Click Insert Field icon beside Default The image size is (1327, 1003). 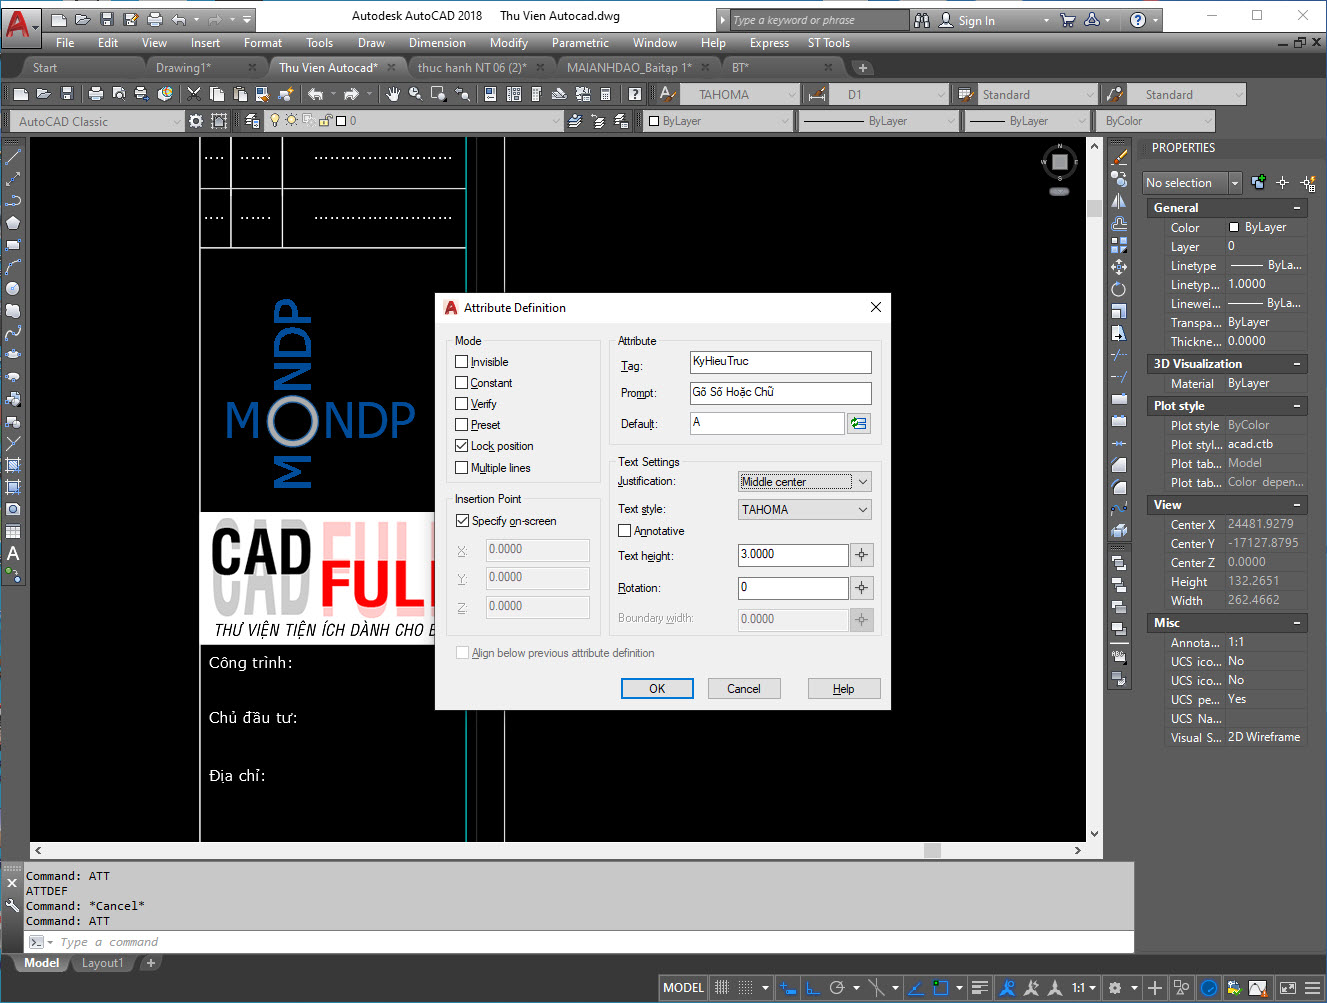point(858,423)
